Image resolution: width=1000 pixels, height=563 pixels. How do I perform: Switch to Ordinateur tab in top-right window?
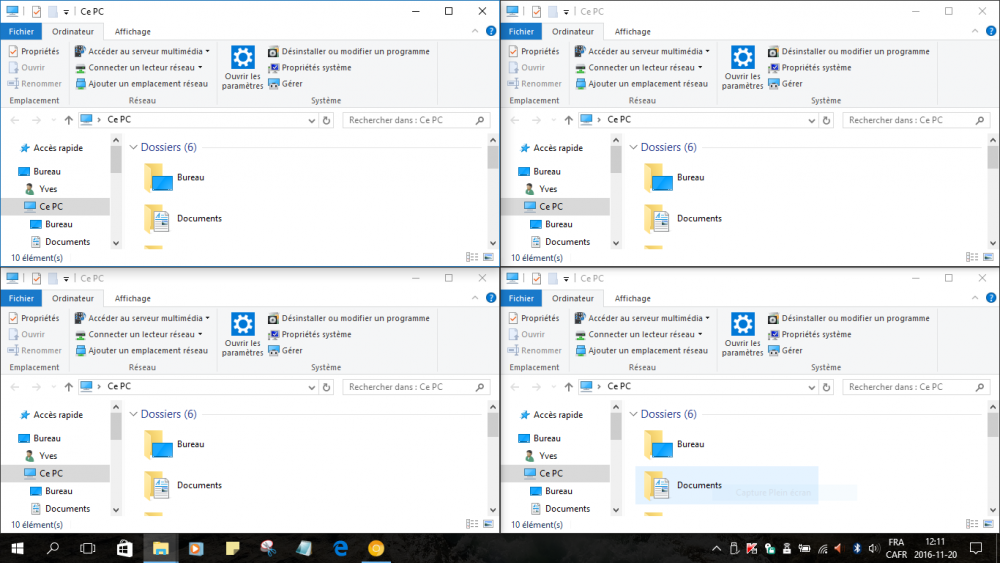(x=573, y=31)
